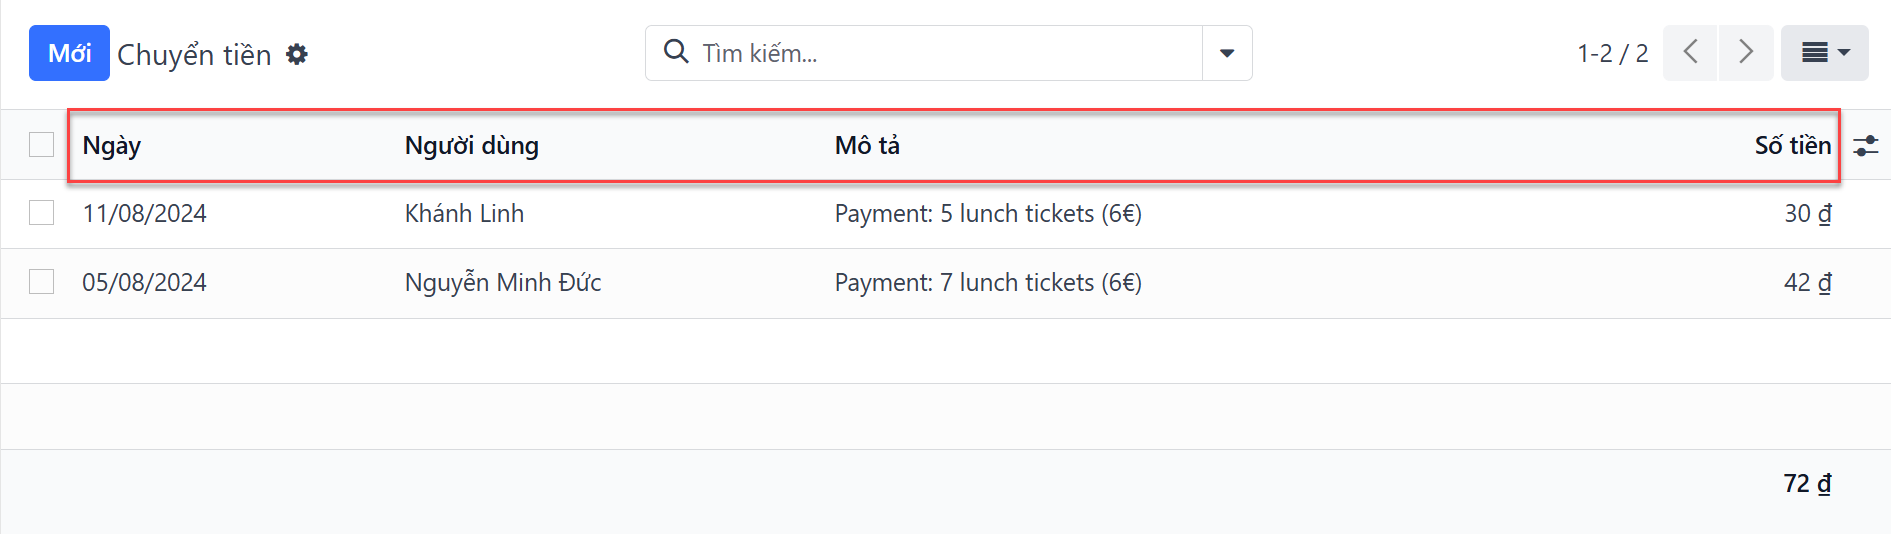This screenshot has height=534, width=1891.
Task: Focus the Tìm kiếm search field
Action: tap(945, 53)
